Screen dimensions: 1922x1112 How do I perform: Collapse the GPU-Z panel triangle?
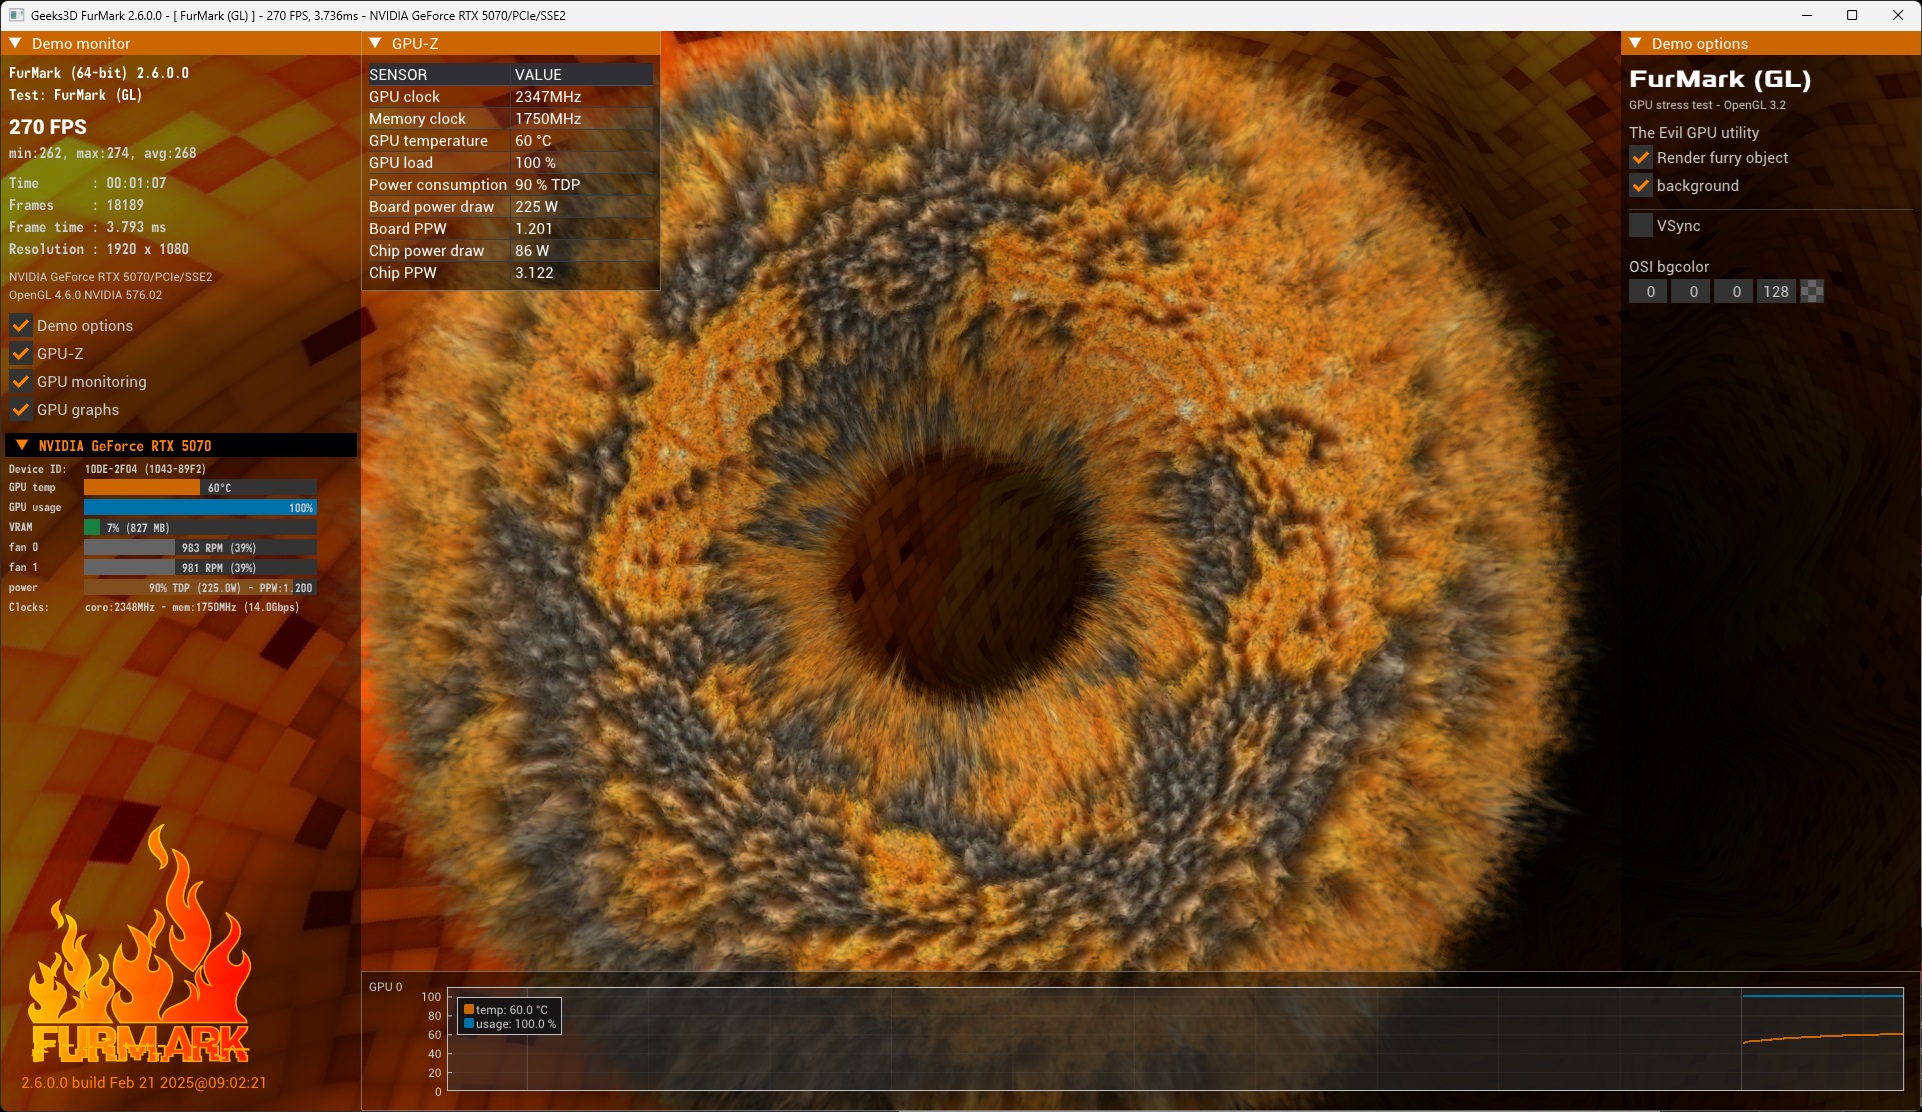click(376, 43)
